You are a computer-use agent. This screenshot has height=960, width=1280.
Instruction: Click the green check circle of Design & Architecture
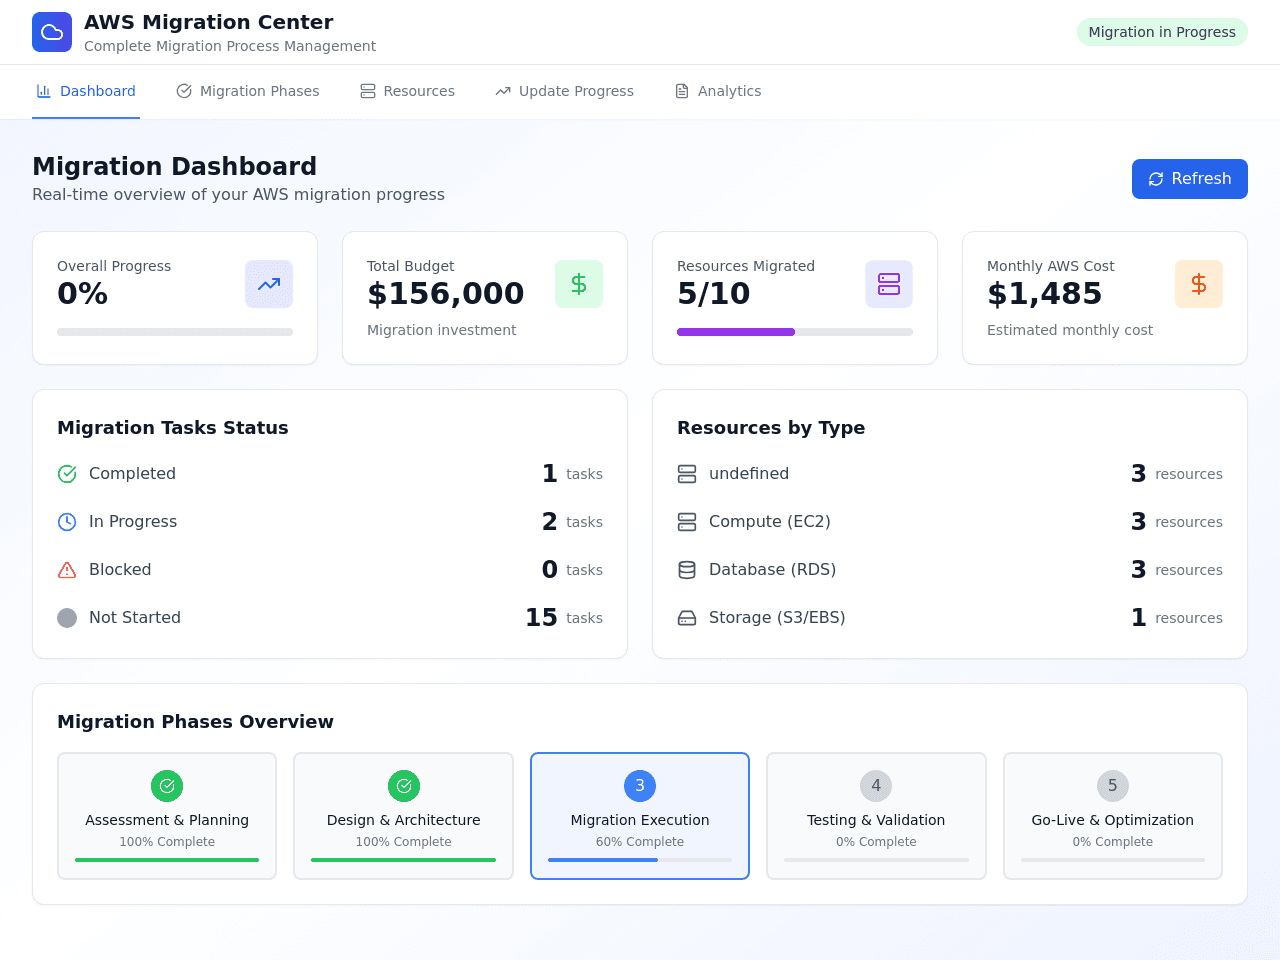(404, 786)
